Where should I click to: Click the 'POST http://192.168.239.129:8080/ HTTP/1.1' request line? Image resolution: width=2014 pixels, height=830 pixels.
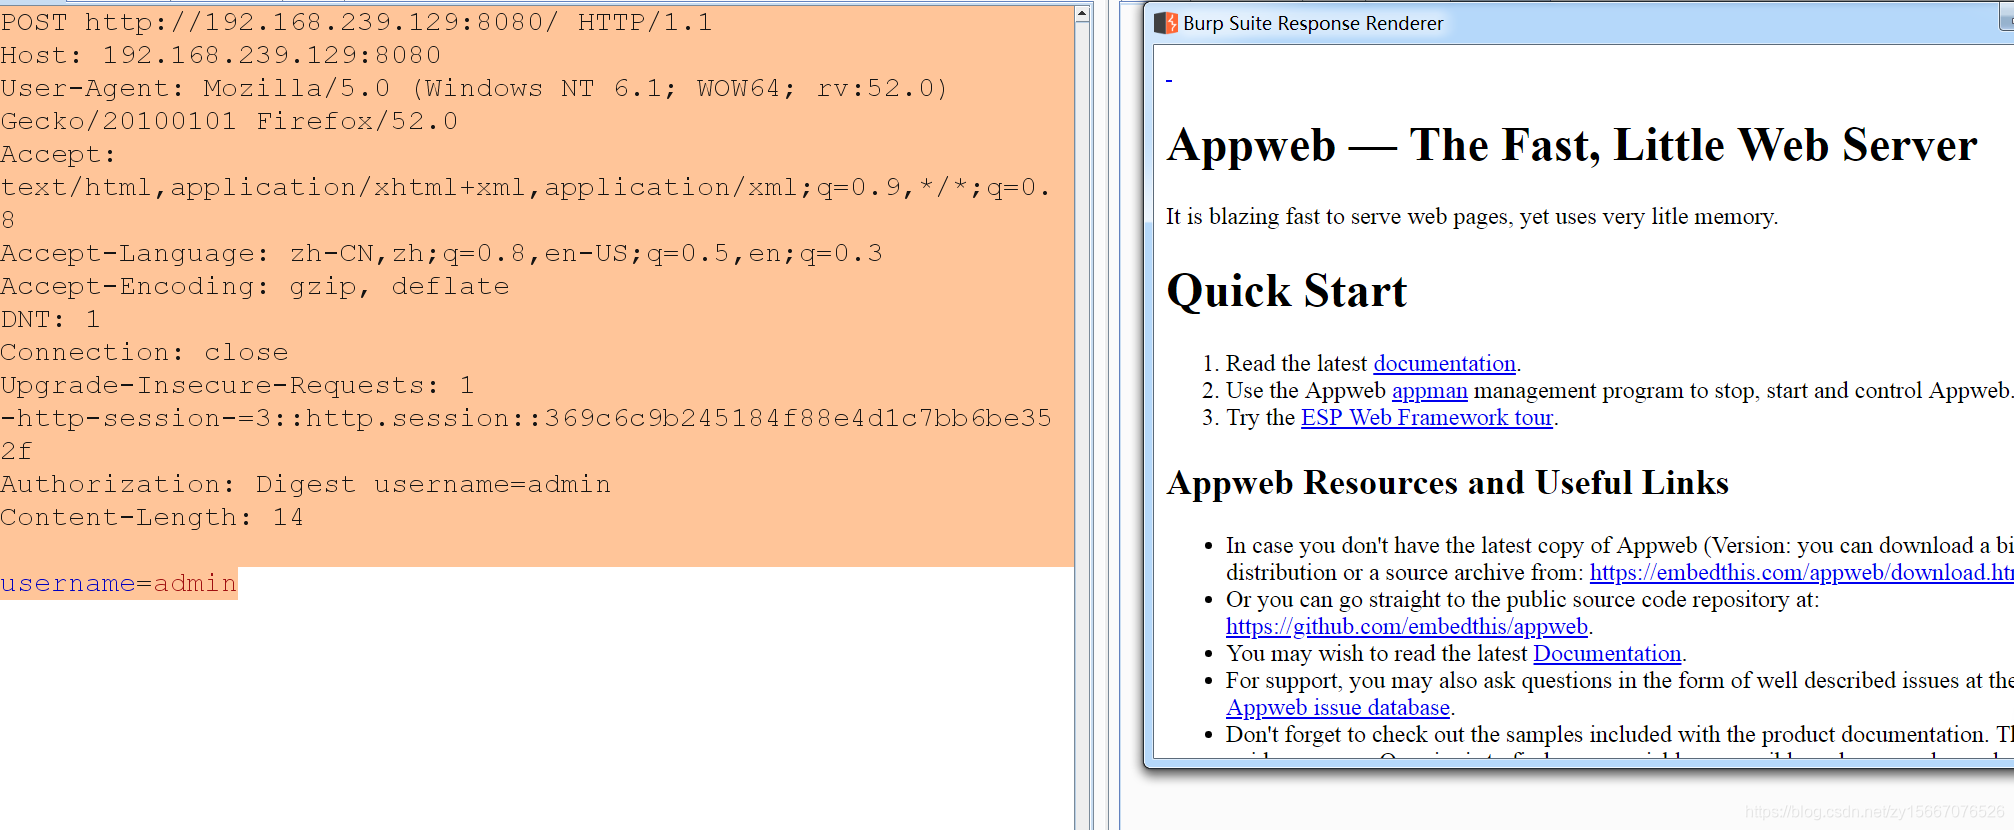coord(356,22)
